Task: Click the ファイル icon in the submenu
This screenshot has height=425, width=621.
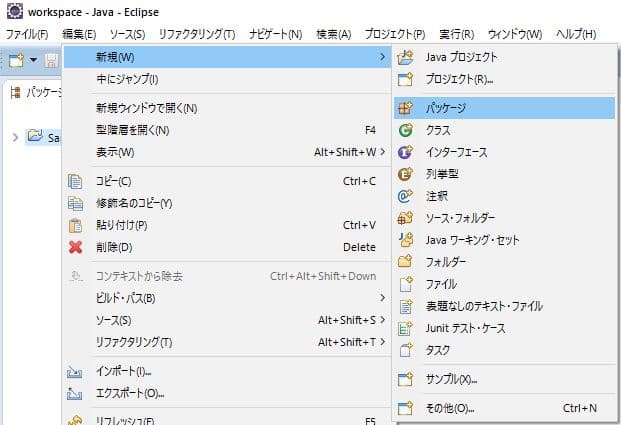Action: coord(405,284)
